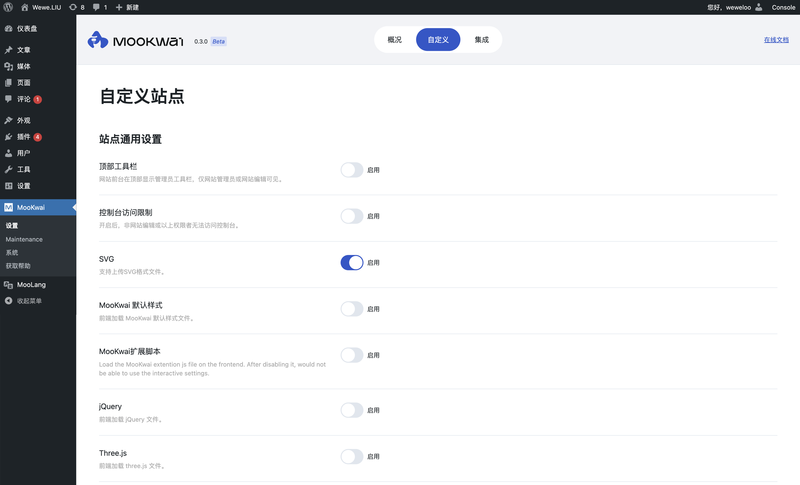This screenshot has width=800, height=485.
Task: Click the 支持上传SVG格式文件 description
Action: point(132,272)
